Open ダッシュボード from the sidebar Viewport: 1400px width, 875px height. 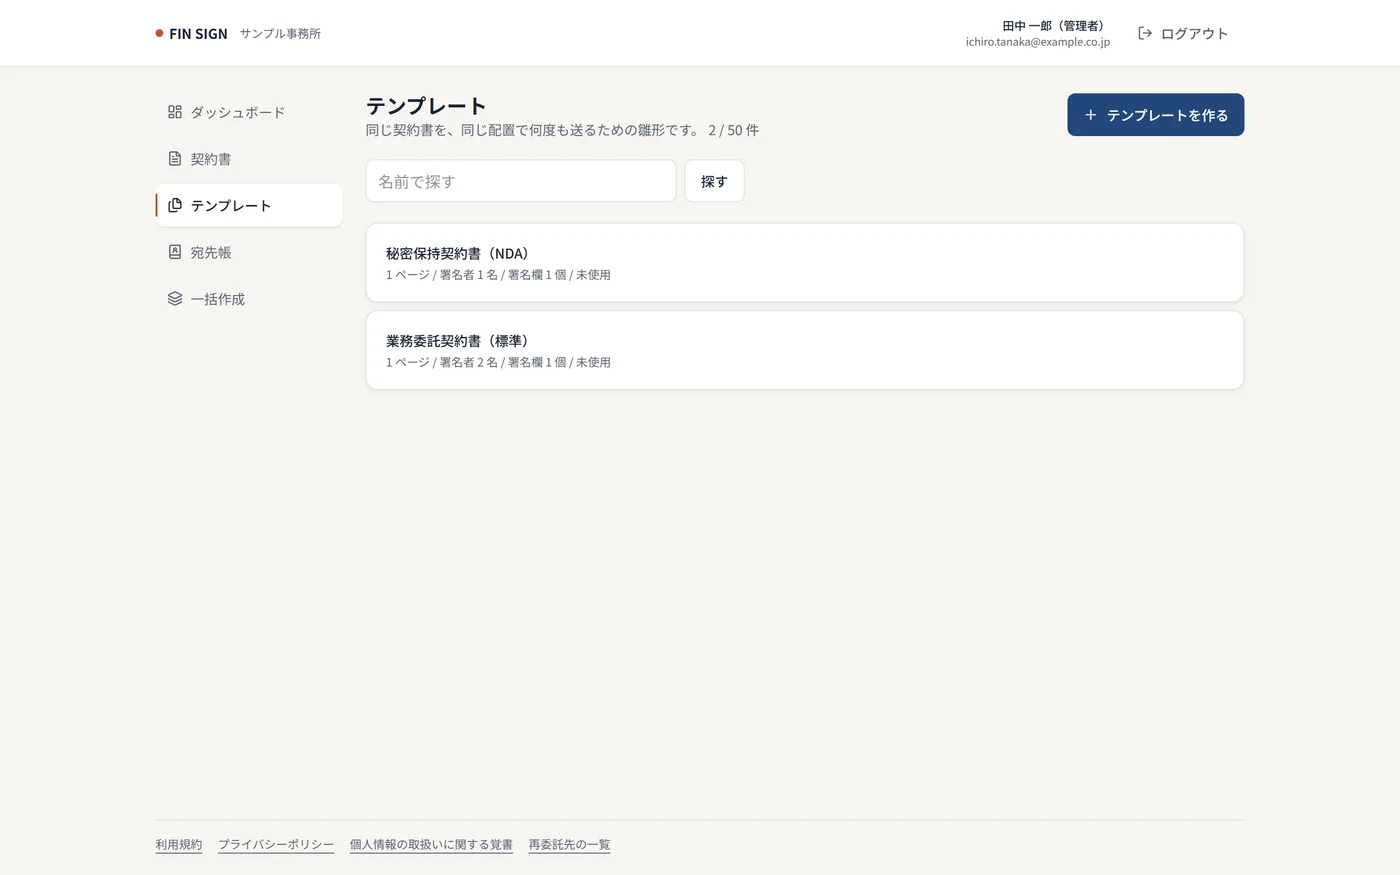point(249,112)
